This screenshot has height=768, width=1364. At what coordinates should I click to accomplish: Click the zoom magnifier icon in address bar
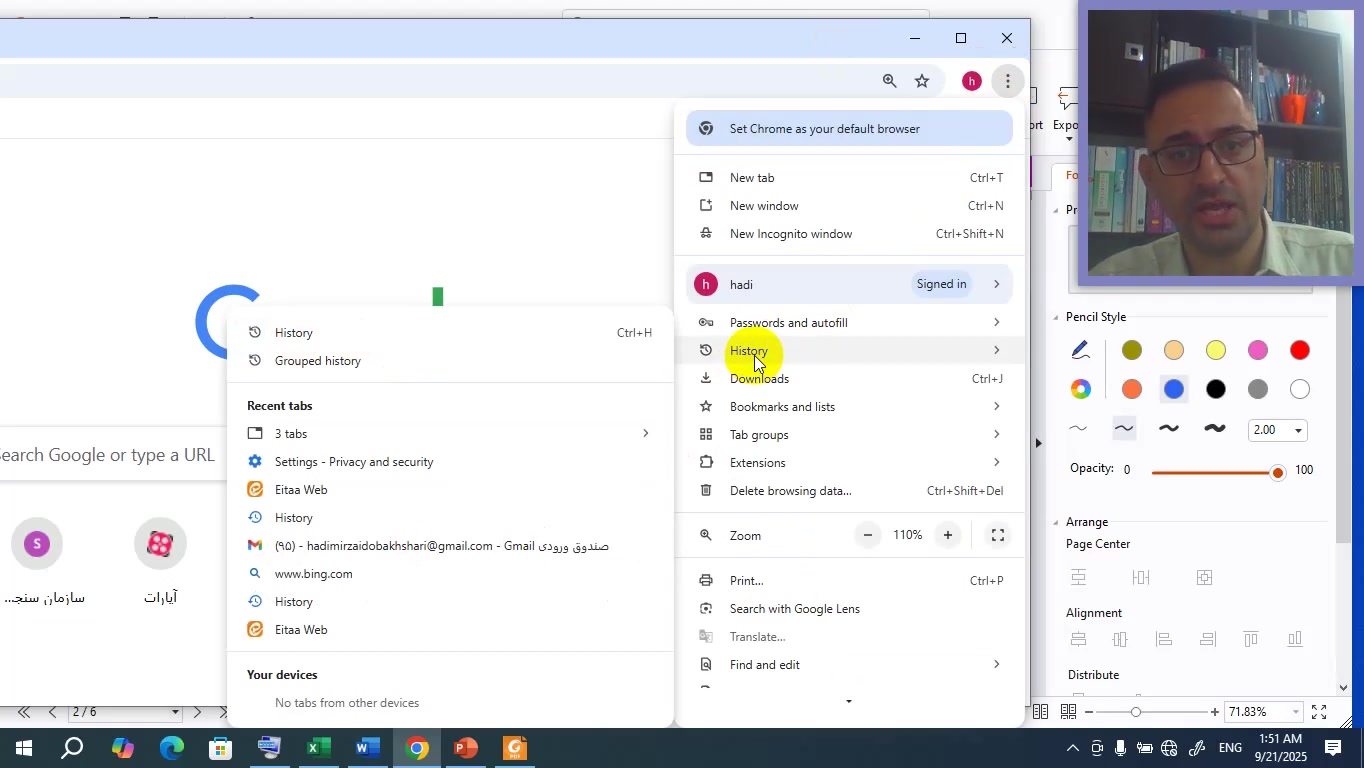click(x=889, y=81)
